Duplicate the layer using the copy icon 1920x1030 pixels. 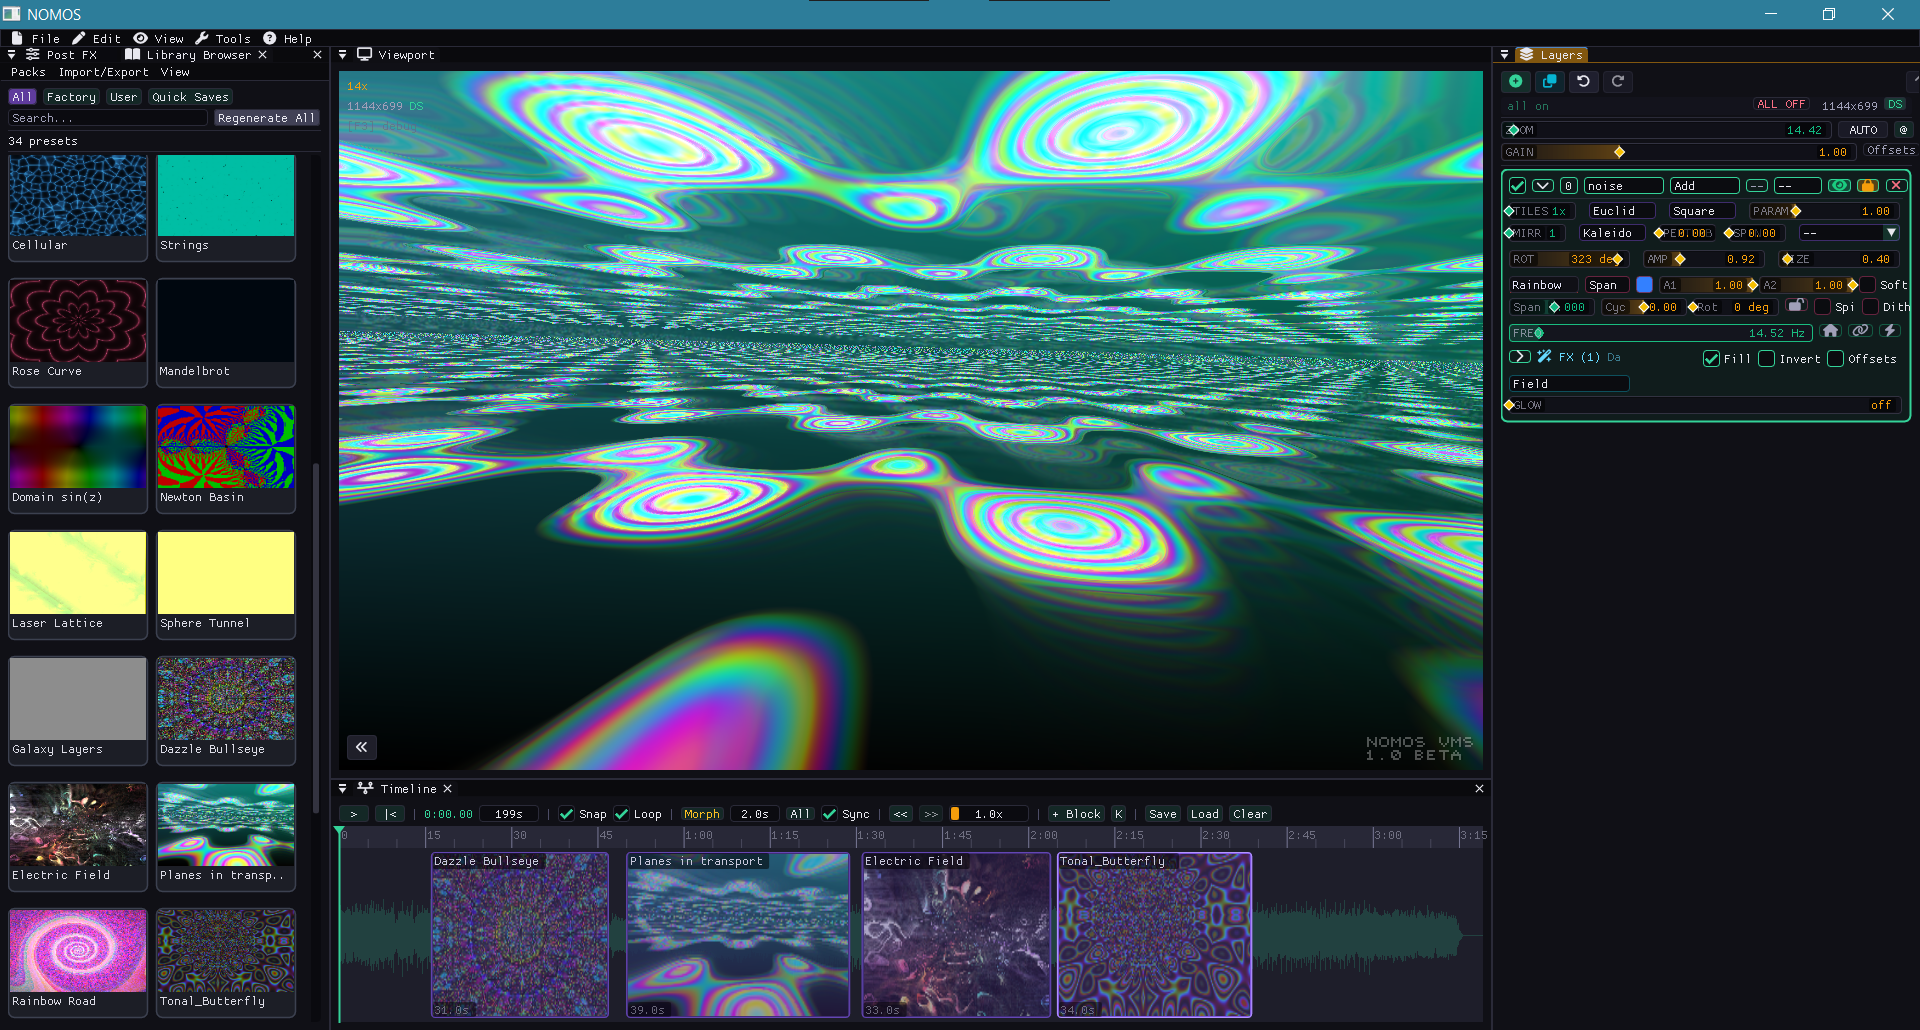click(x=1550, y=81)
